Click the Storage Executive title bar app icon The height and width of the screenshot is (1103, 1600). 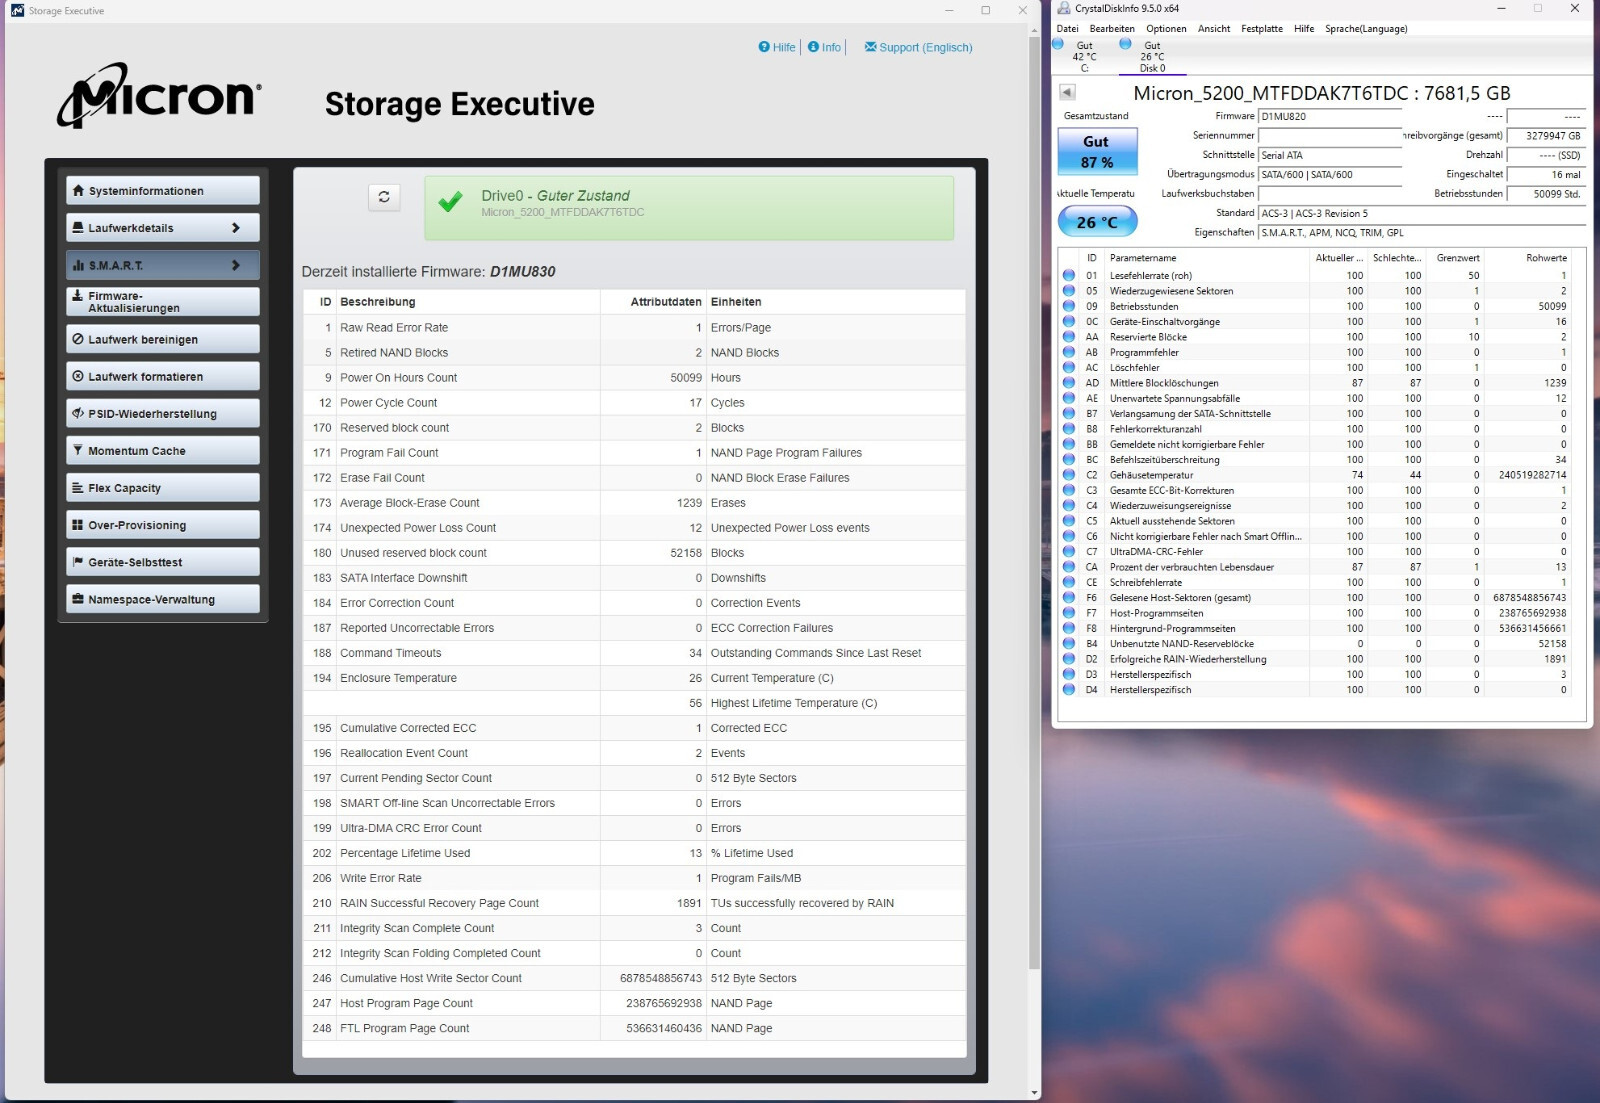click(17, 10)
